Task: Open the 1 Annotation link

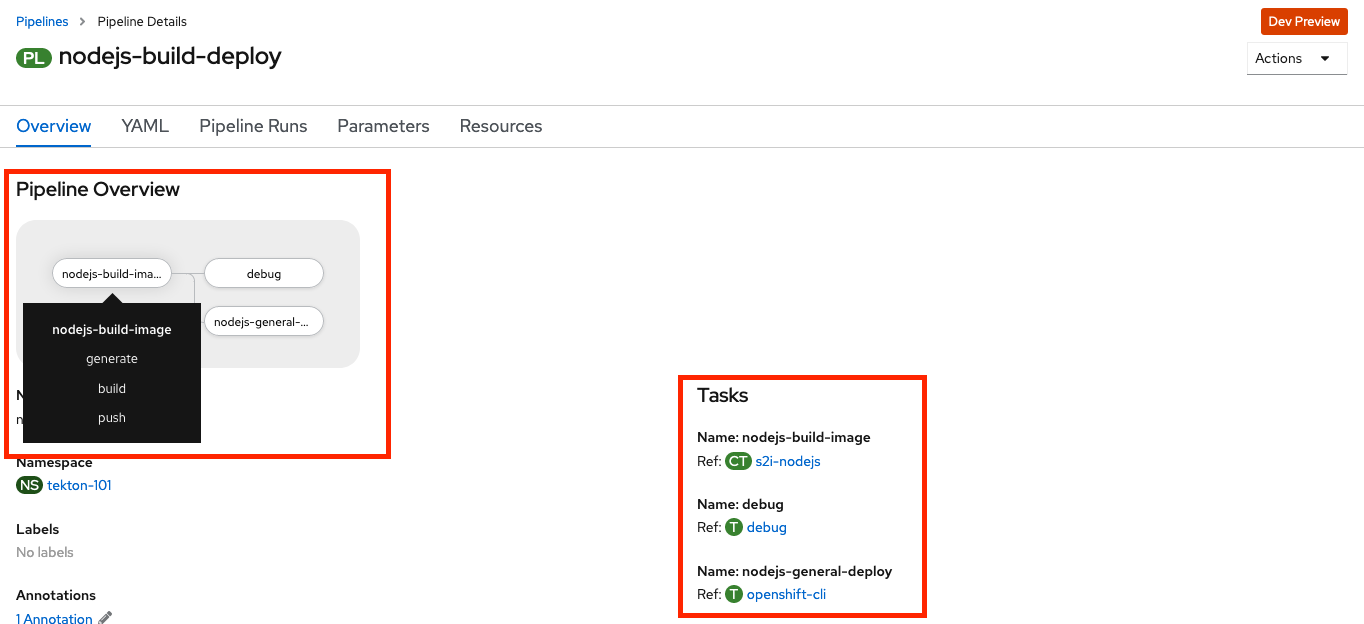Action: 54,618
